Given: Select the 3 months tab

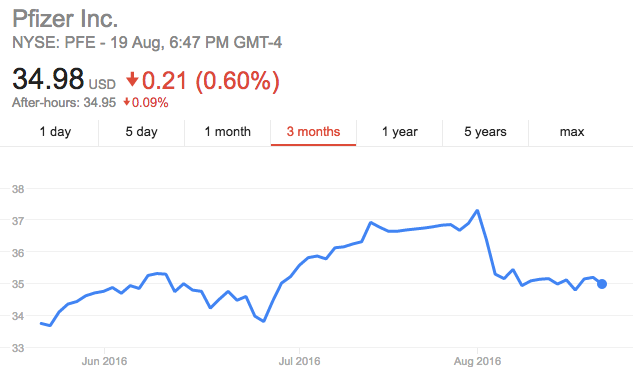Looking at the screenshot, I should pos(313,132).
